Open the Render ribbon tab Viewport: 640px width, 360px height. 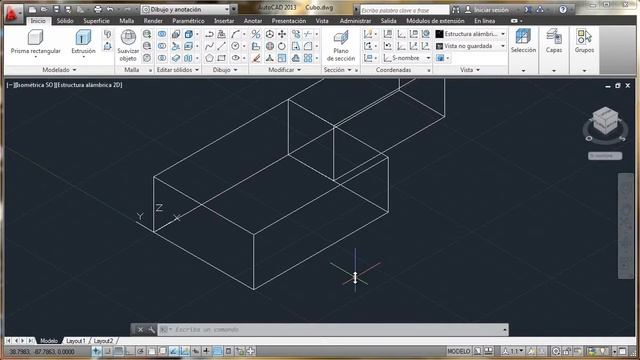pos(153,21)
